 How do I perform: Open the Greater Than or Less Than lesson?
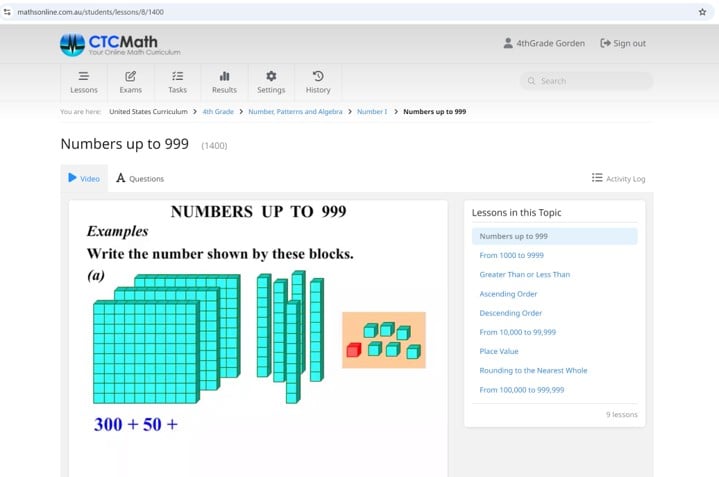coord(524,275)
